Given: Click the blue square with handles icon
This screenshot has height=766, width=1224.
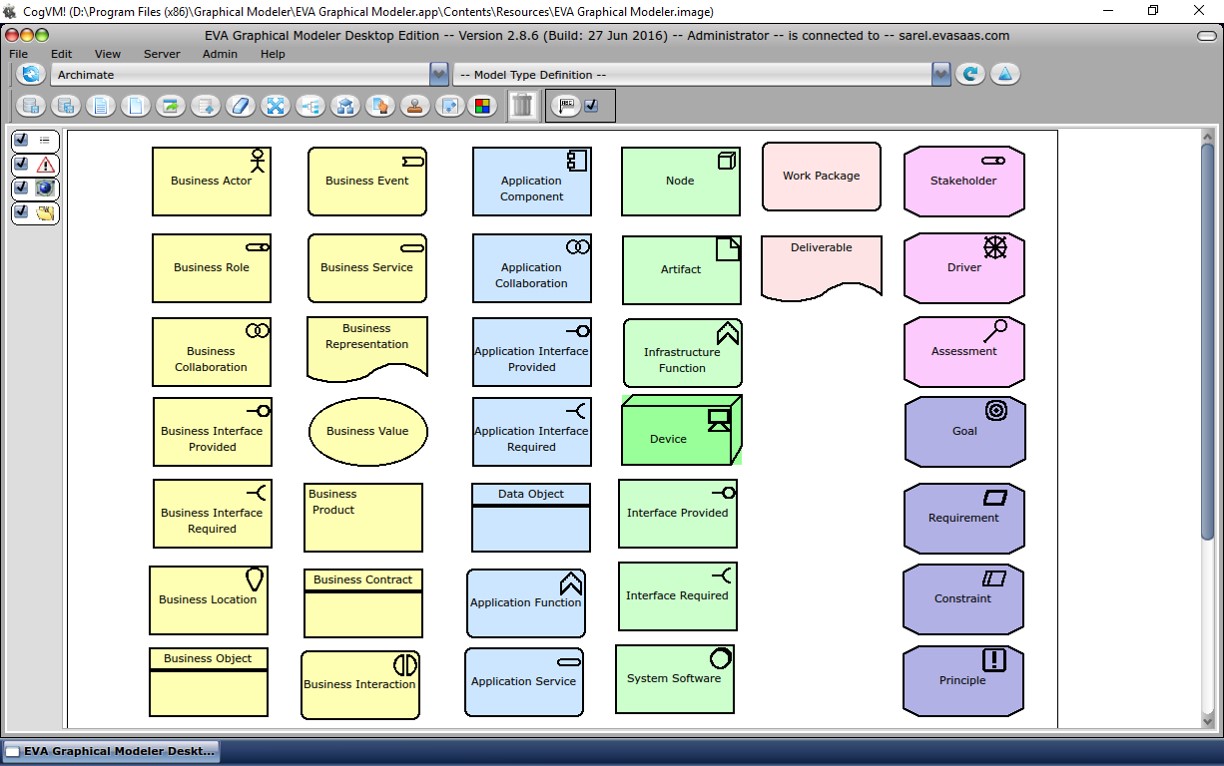Looking at the screenshot, I should click(450, 105).
